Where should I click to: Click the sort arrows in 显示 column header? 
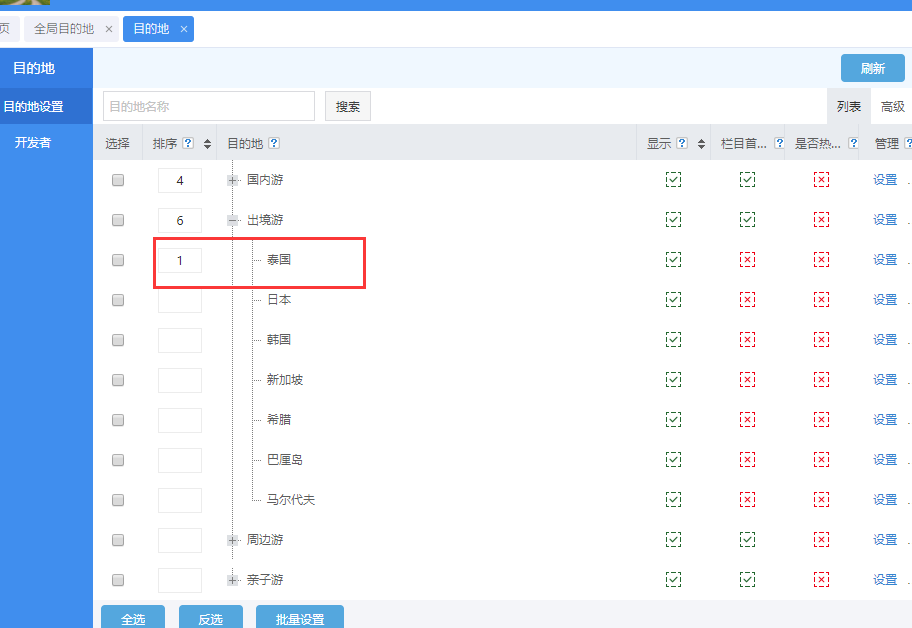tap(702, 143)
